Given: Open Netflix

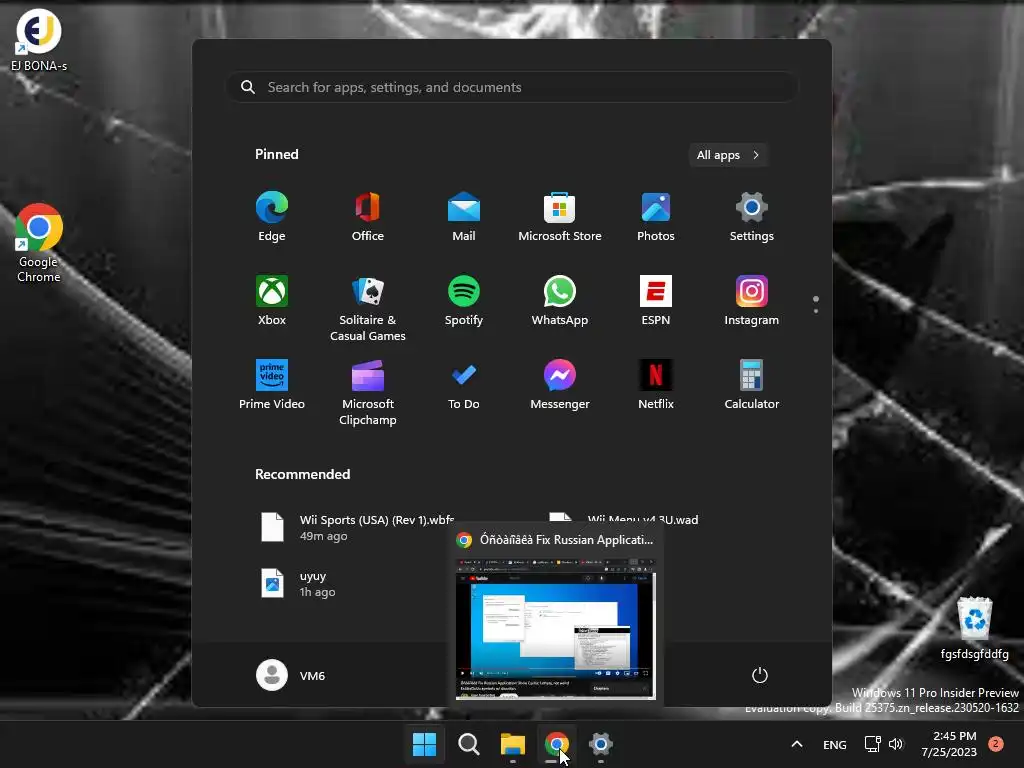Looking at the screenshot, I should [x=656, y=385].
